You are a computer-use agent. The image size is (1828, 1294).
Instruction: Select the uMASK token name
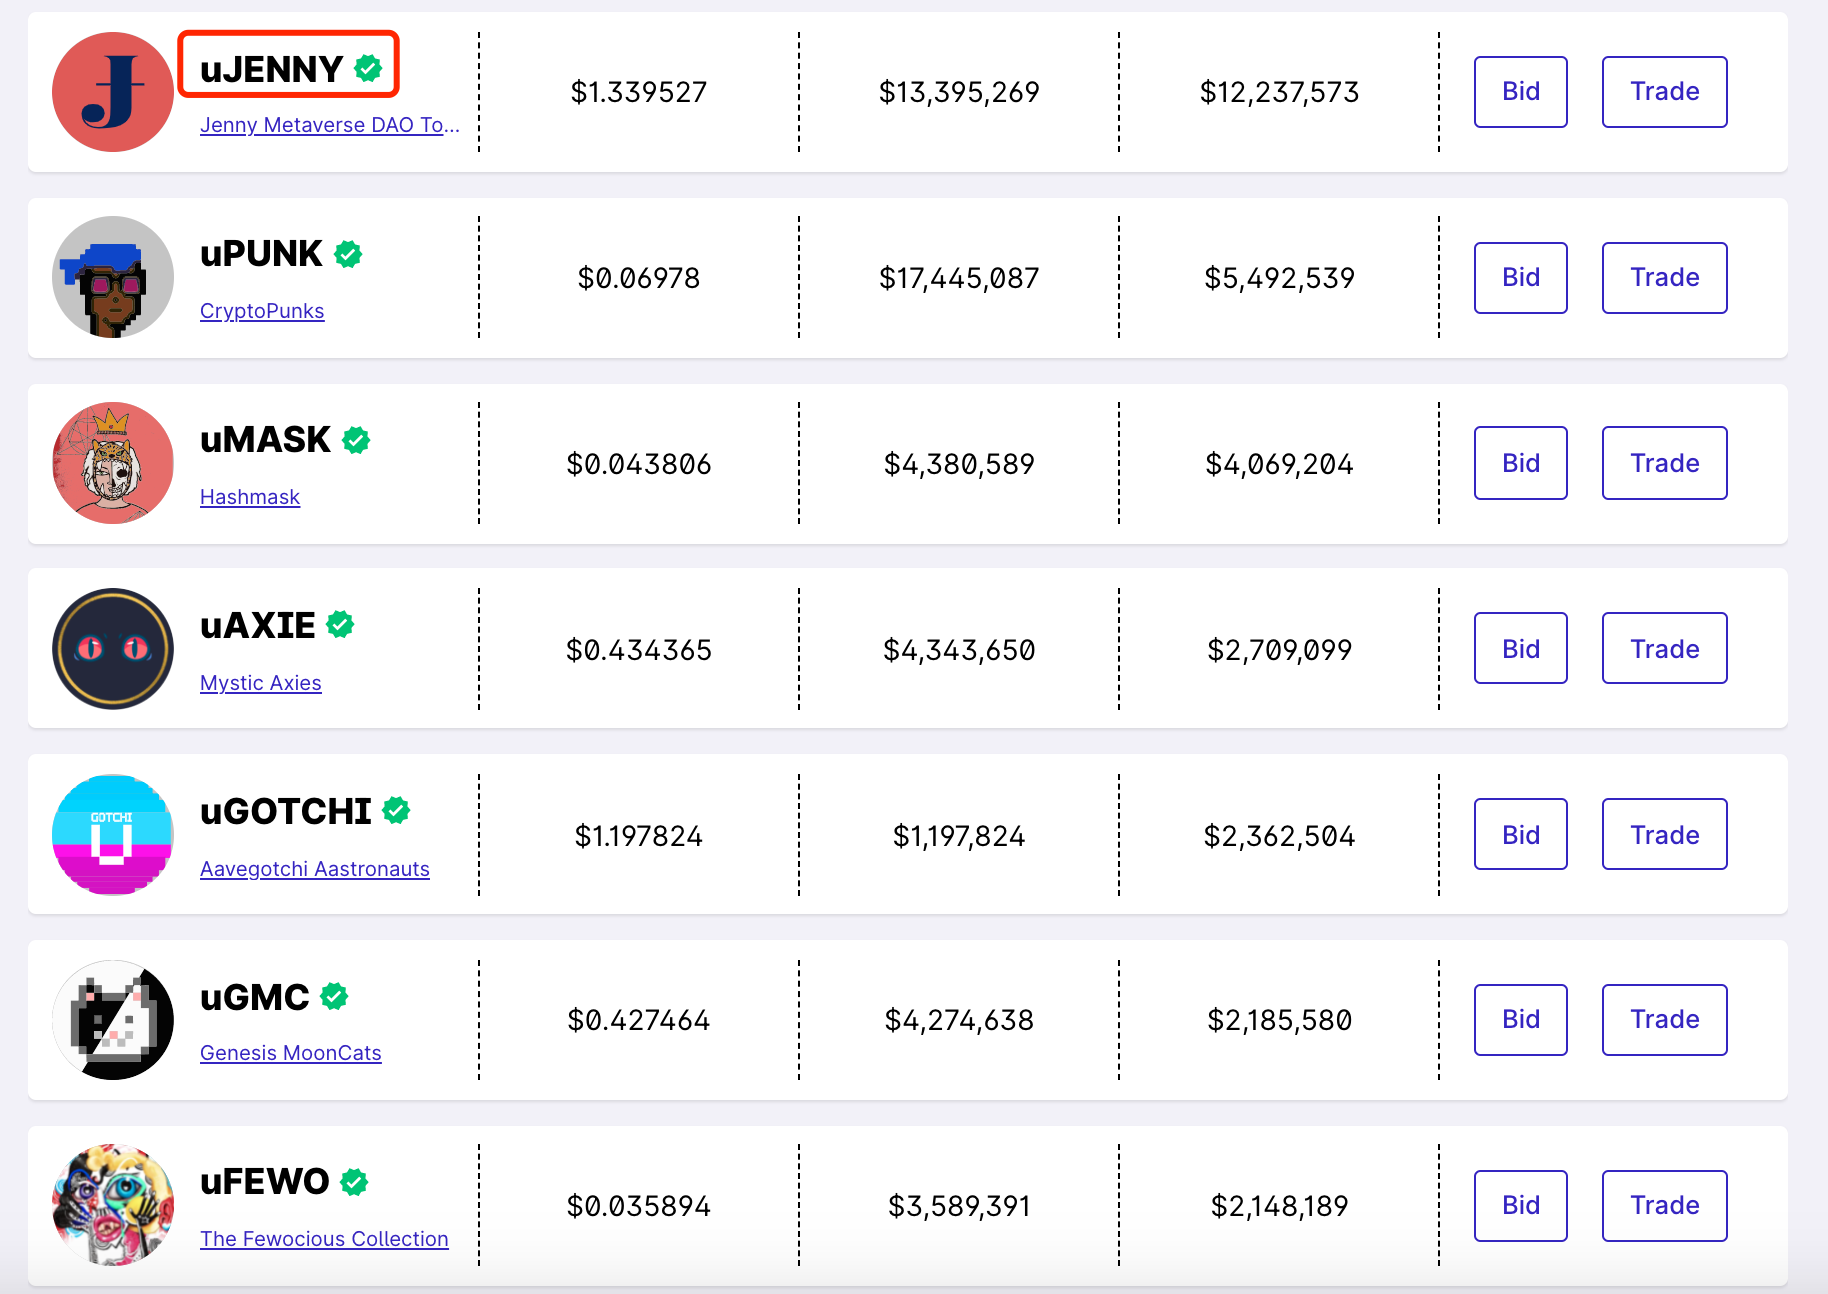[x=265, y=440]
